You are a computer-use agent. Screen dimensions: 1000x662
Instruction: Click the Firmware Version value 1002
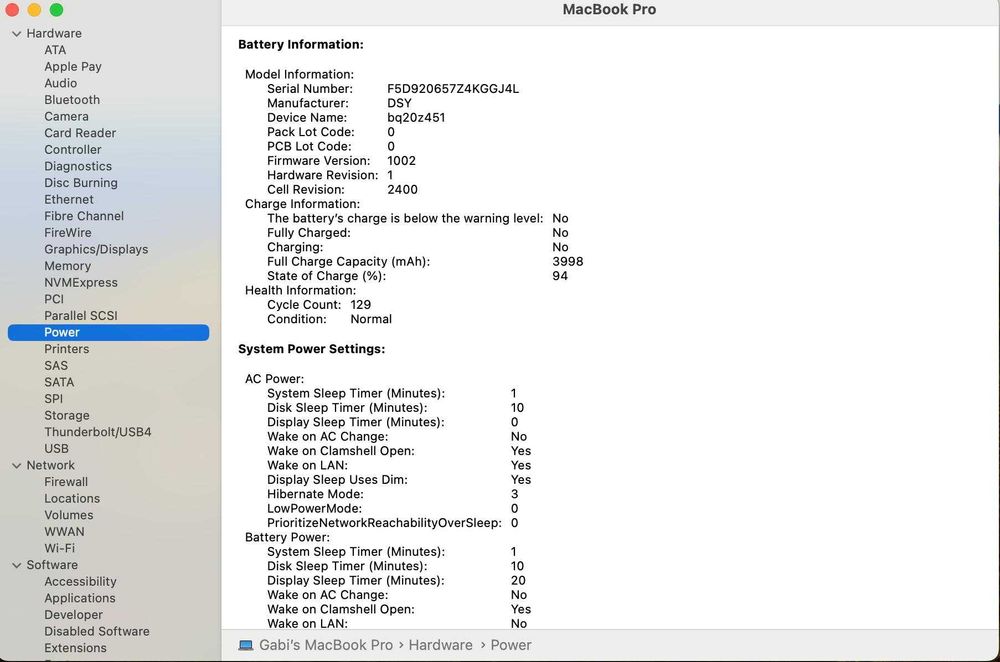pos(401,161)
